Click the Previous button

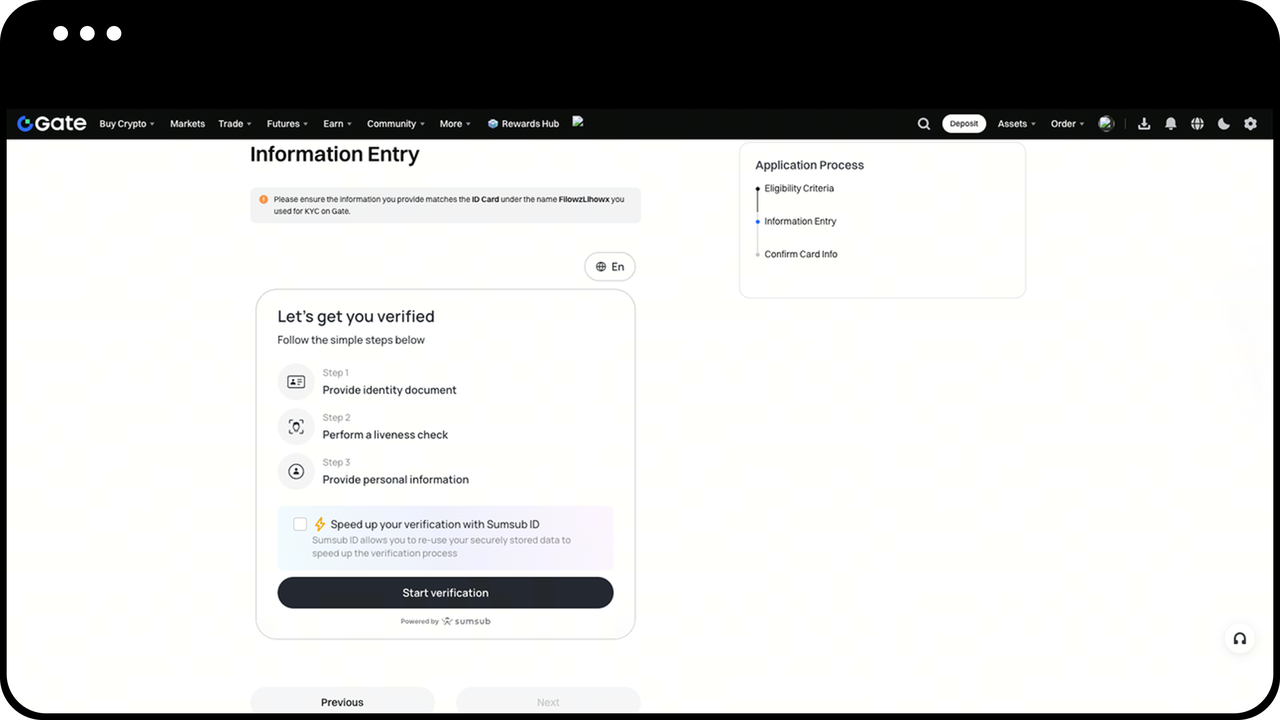[x=342, y=702]
